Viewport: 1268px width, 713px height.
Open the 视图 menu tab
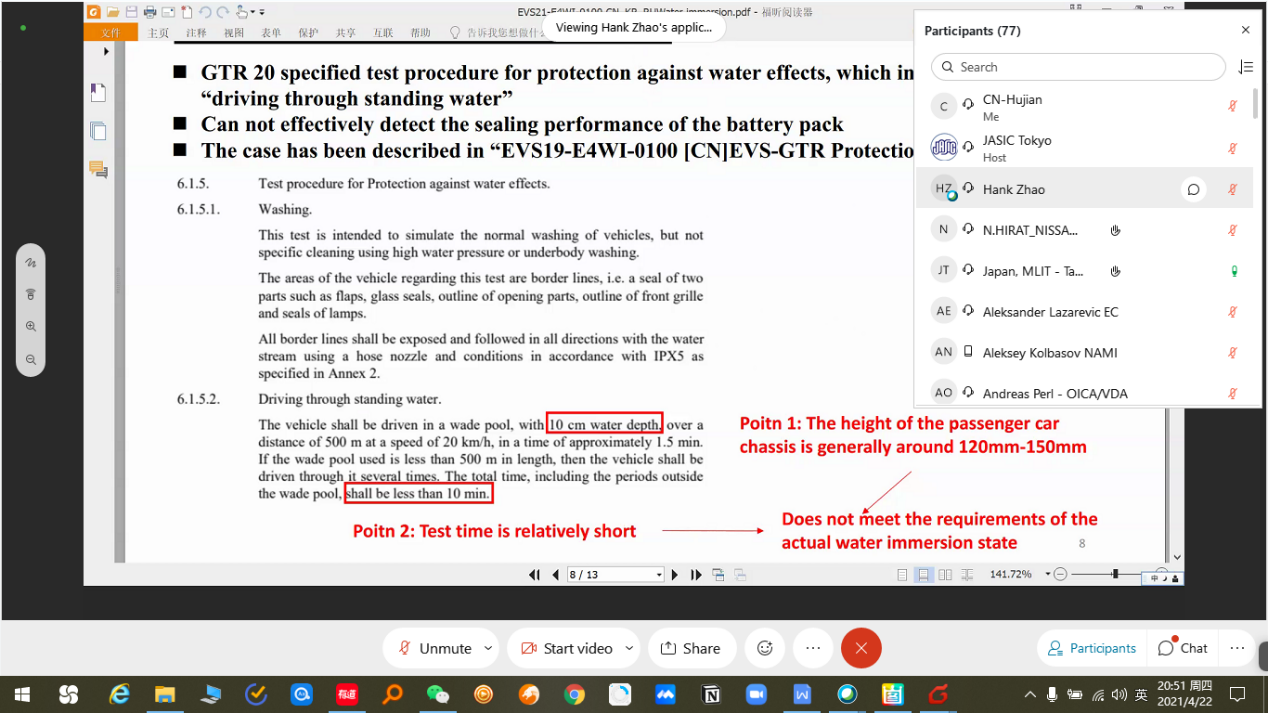point(234,33)
